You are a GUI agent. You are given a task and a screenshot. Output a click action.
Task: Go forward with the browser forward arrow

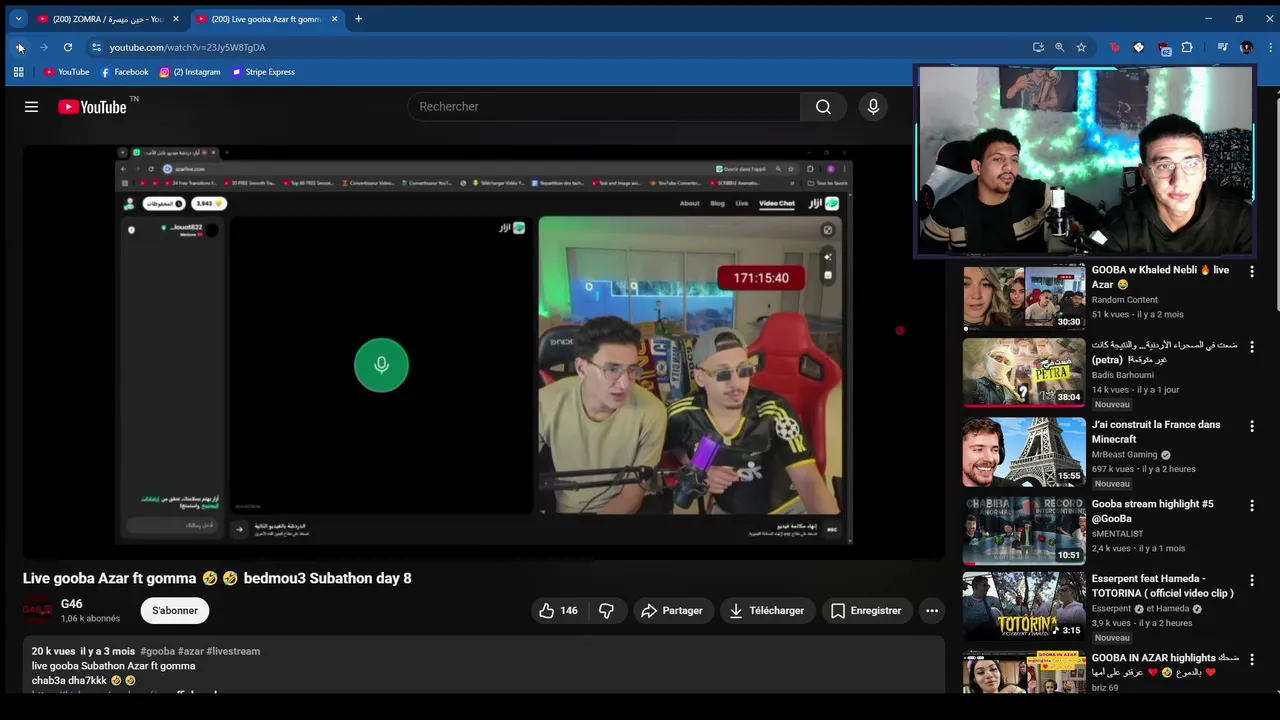click(44, 47)
